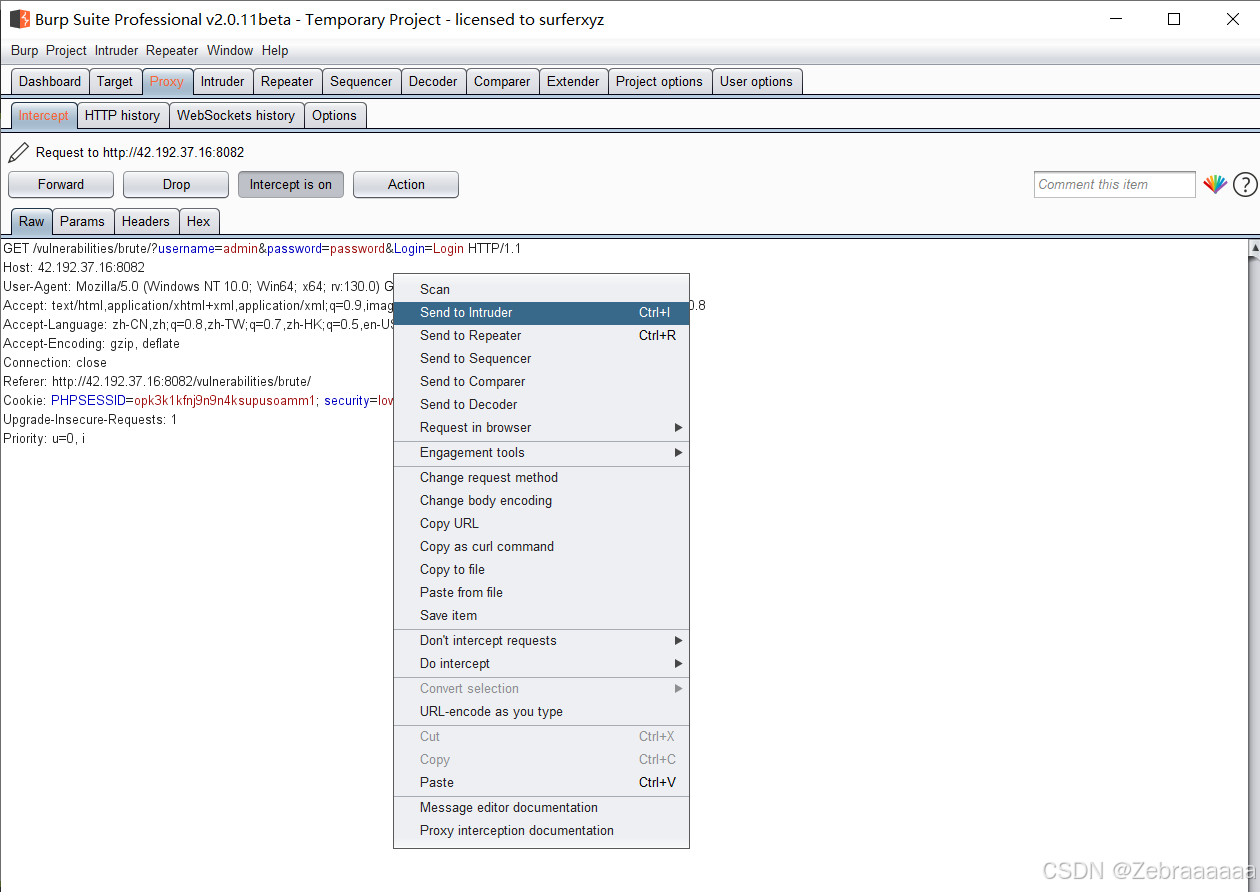Viewport: 1260px width, 892px height.
Task: Open the help question mark icon
Action: point(1245,184)
